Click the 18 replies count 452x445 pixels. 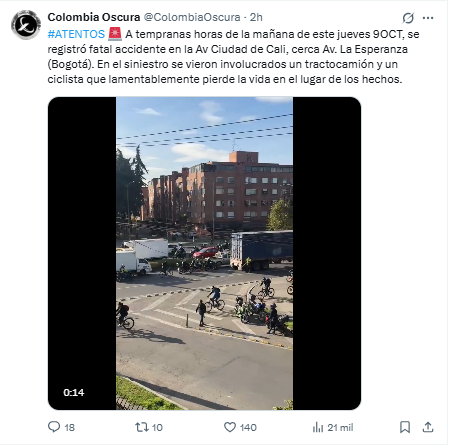point(70,427)
